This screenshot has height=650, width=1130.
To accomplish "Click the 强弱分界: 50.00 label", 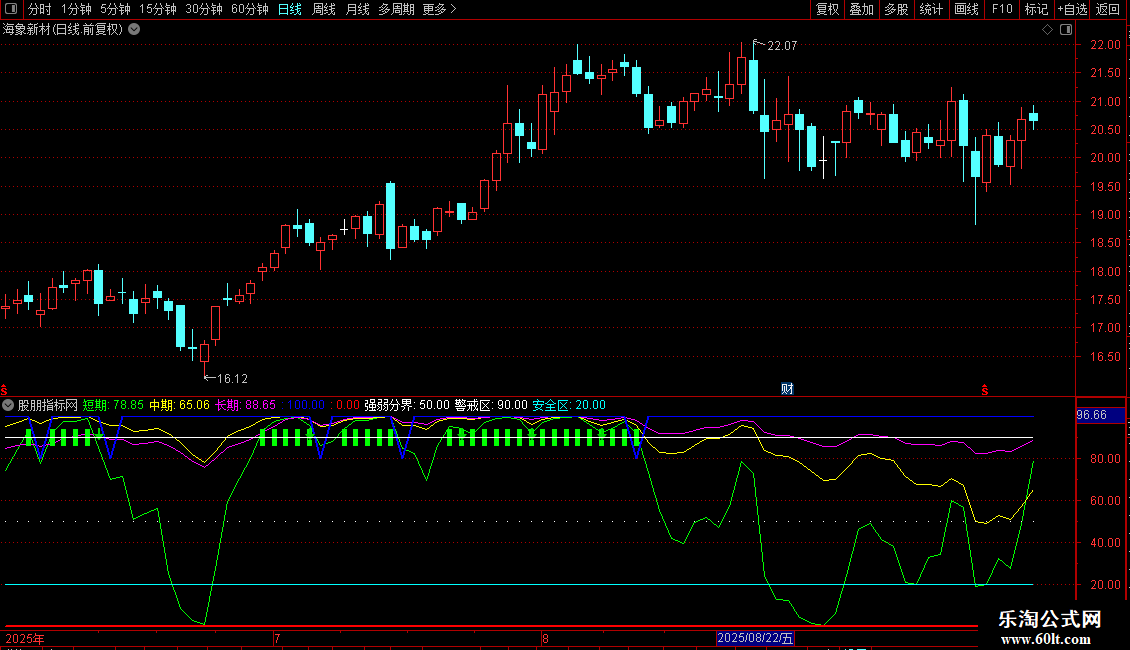I will tap(406, 405).
